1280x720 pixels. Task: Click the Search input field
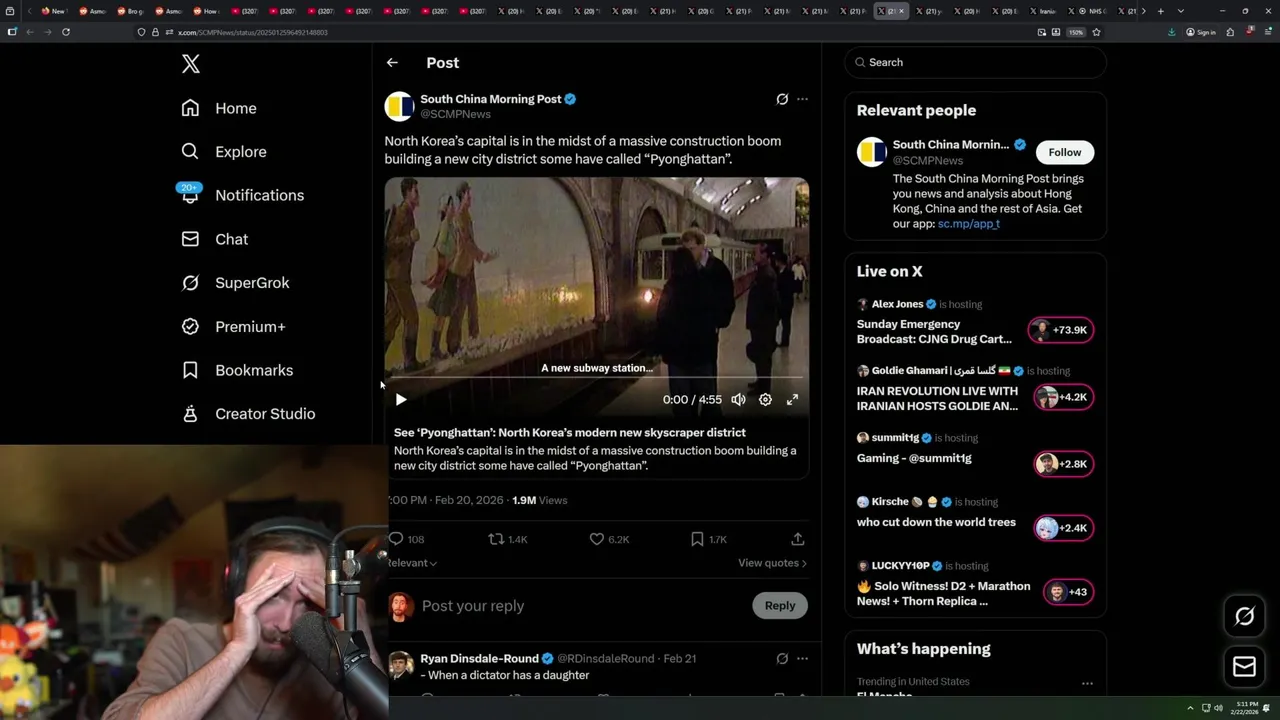tap(980, 62)
